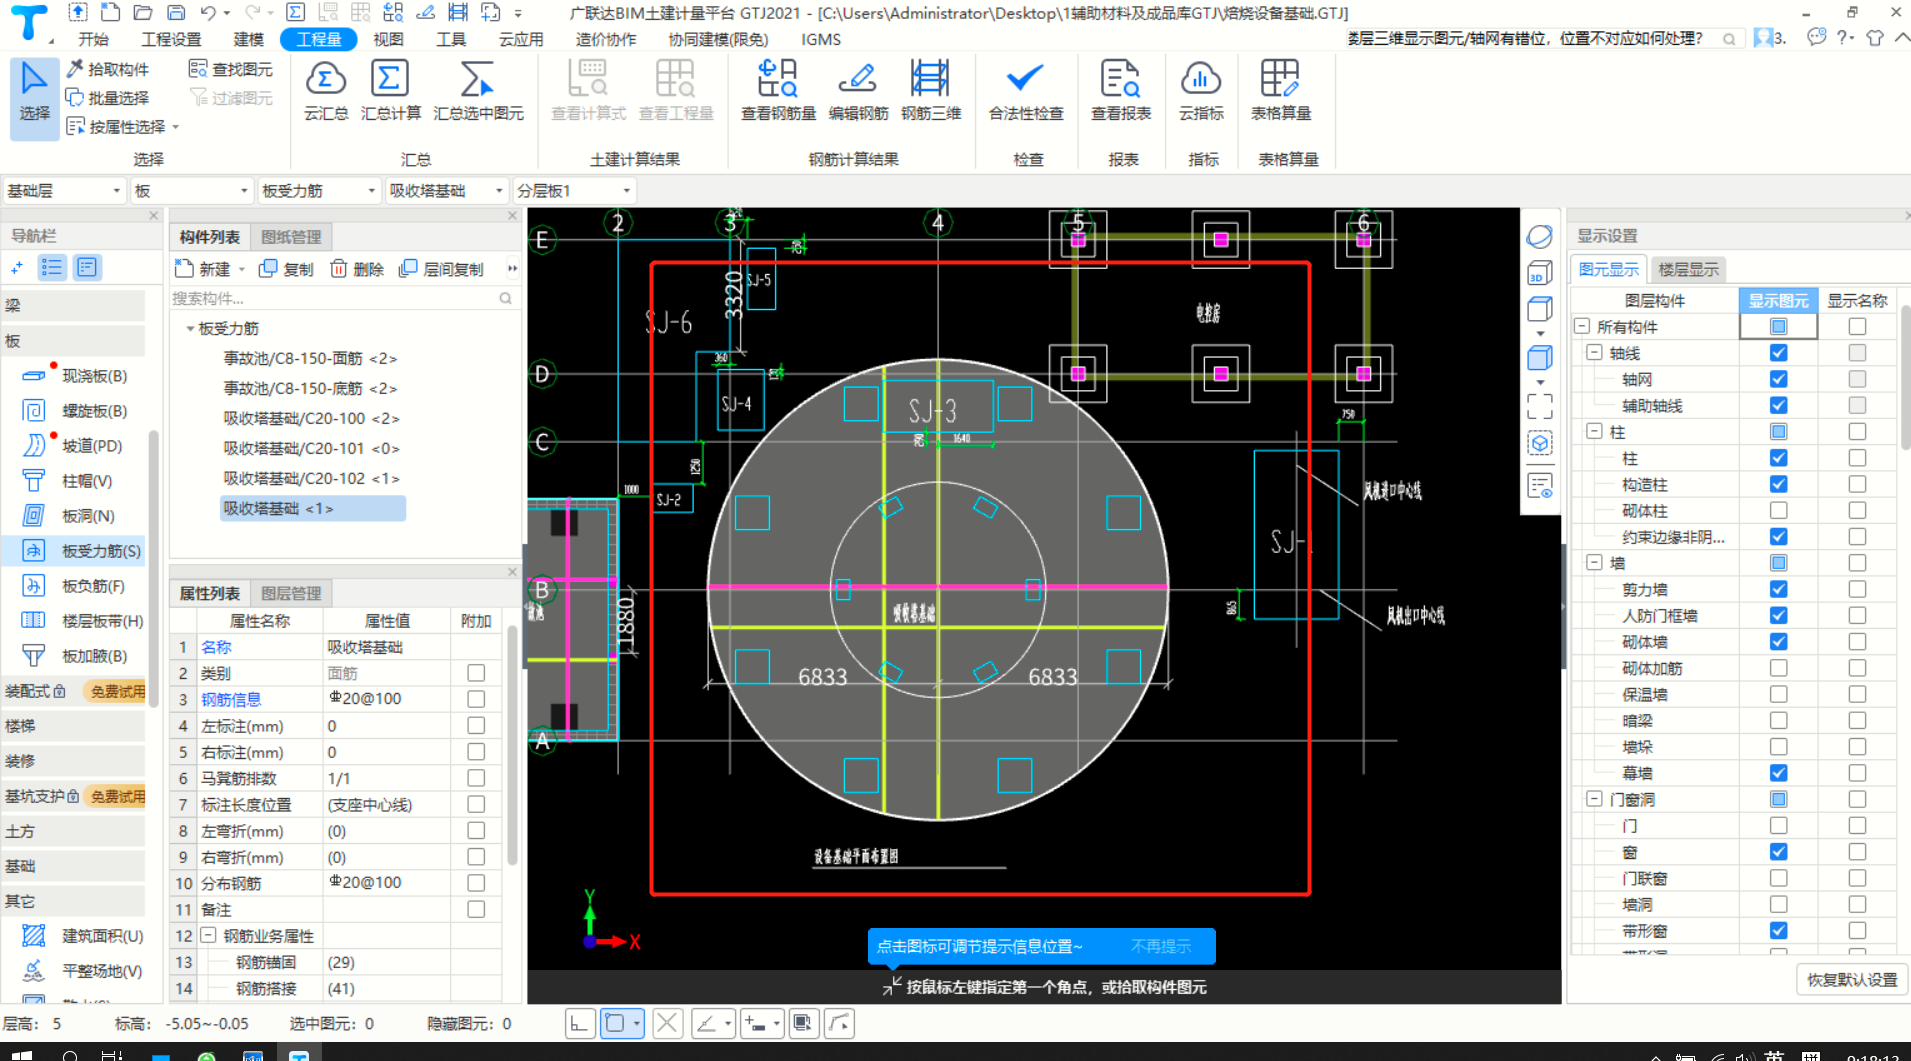1911x1061 pixels.
Task: Collapse 轴线 group in display settings
Action: click(1594, 353)
